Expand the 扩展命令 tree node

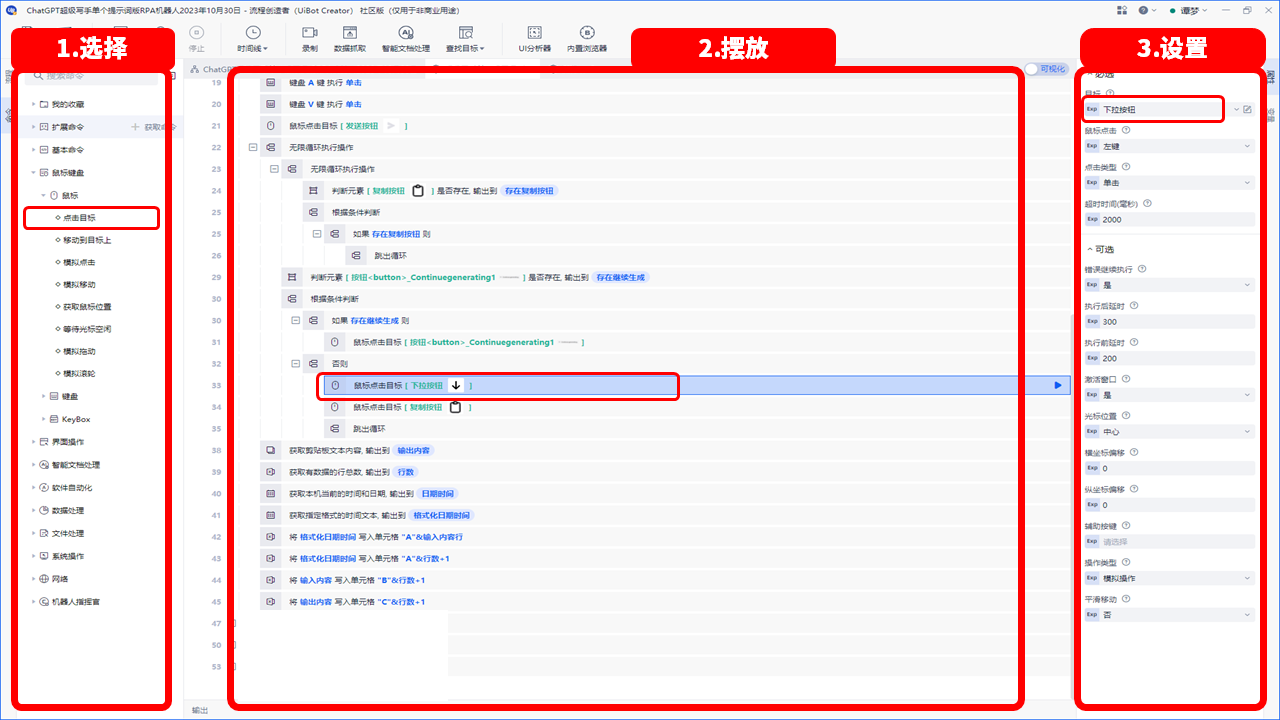32,127
